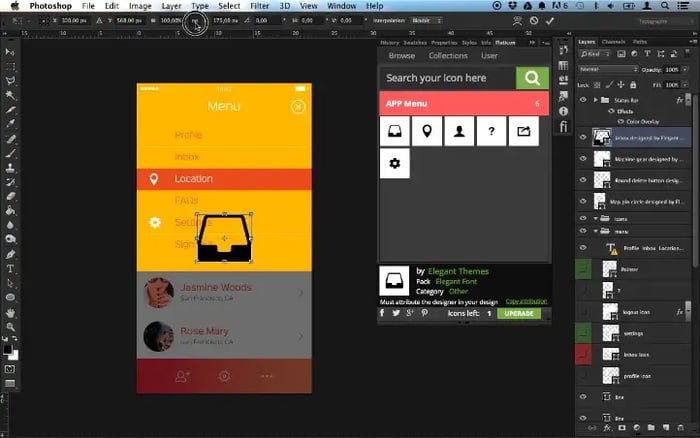Click the foreground color swatch
700x438 pixels.
7,349
